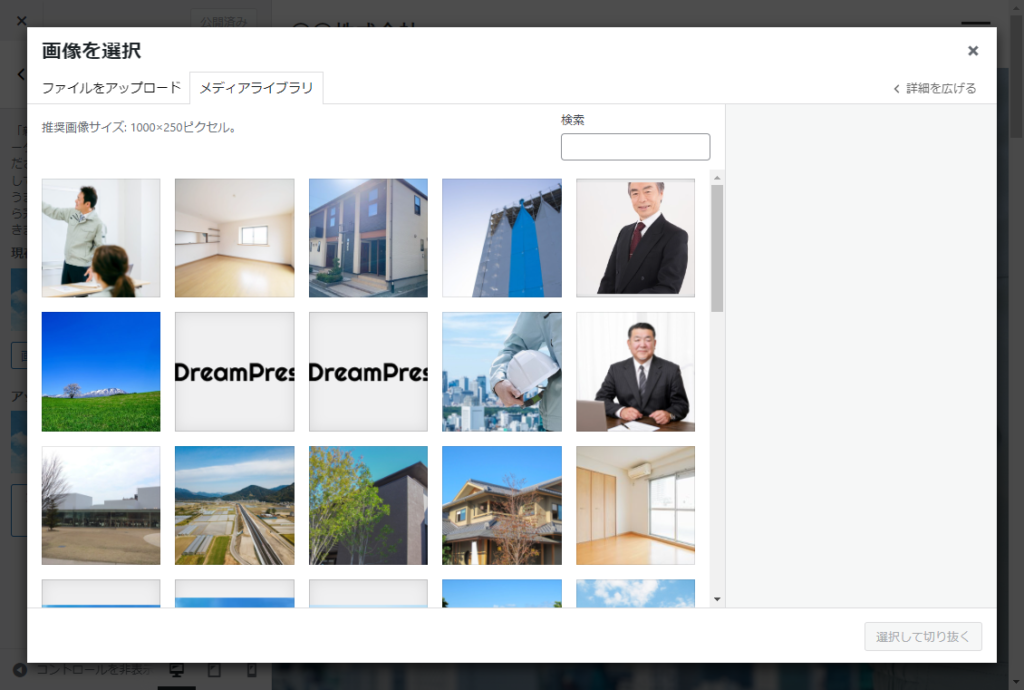1024x690 pixels.
Task: Select the seated businessman at desk image
Action: click(x=635, y=371)
